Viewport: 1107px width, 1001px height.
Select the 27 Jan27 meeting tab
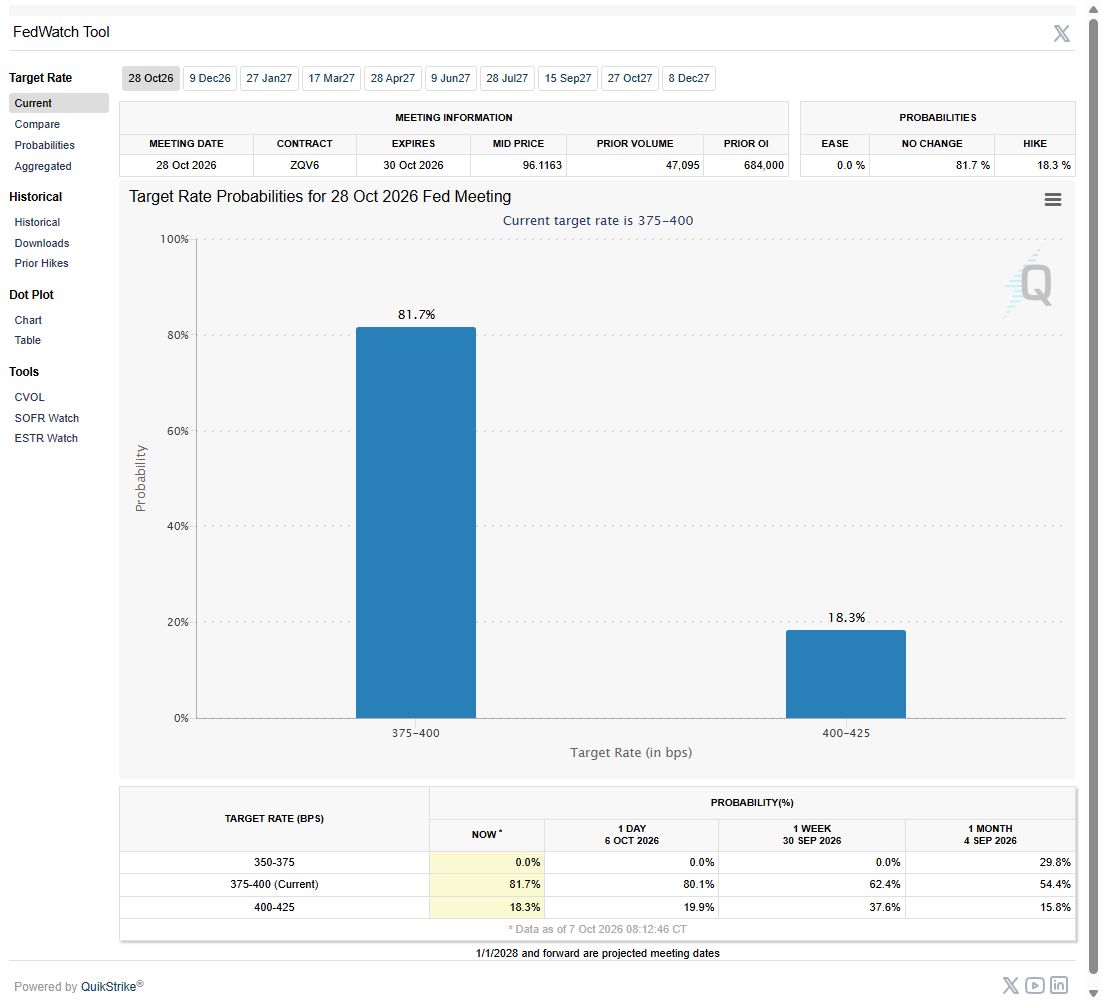(x=269, y=78)
